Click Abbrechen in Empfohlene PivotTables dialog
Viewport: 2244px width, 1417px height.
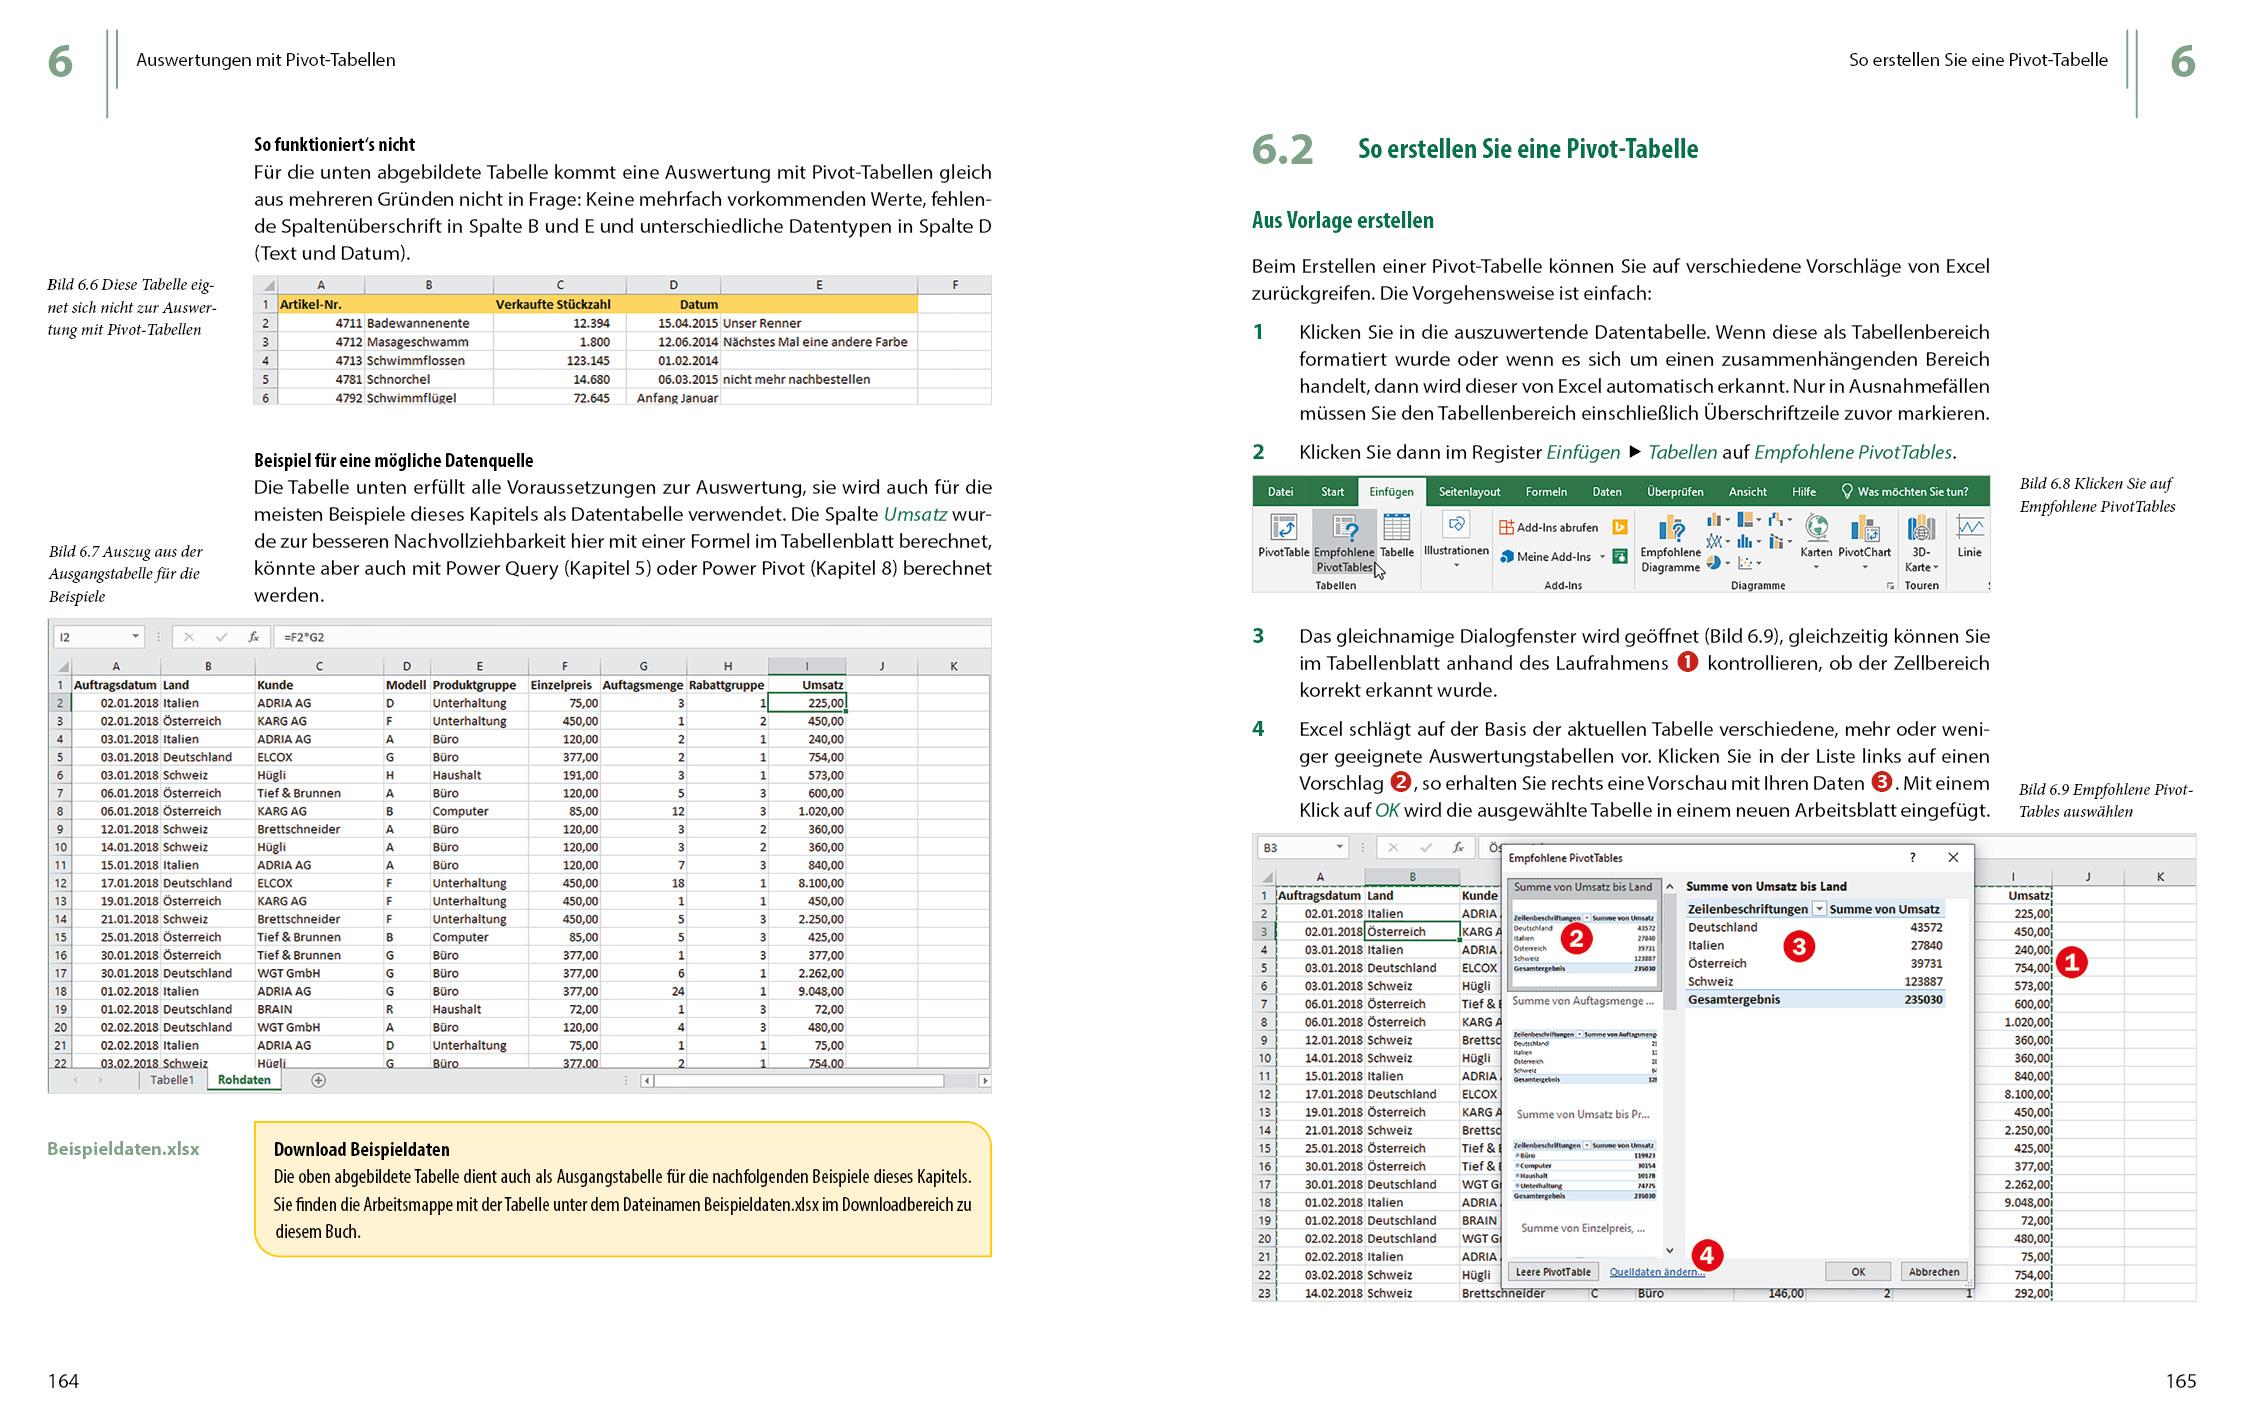click(x=1934, y=1272)
